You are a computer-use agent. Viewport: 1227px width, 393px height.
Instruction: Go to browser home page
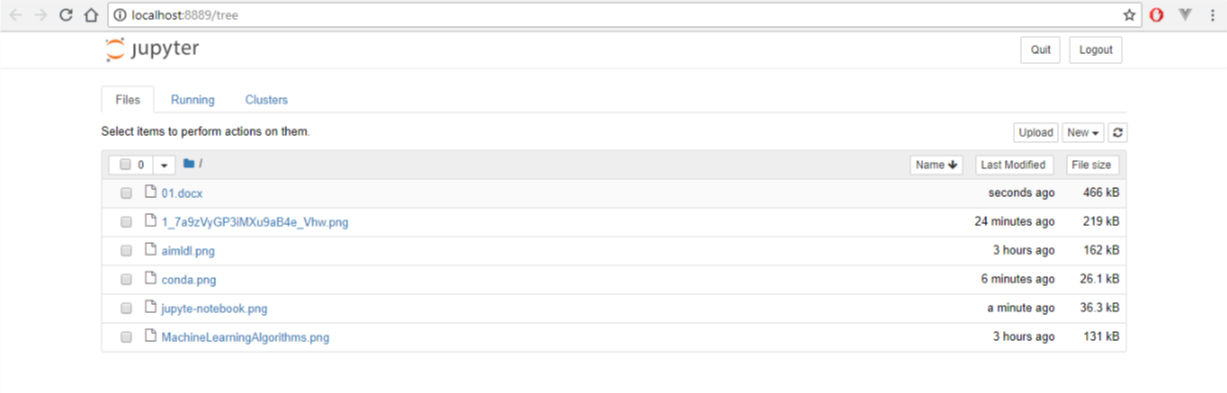[91, 15]
